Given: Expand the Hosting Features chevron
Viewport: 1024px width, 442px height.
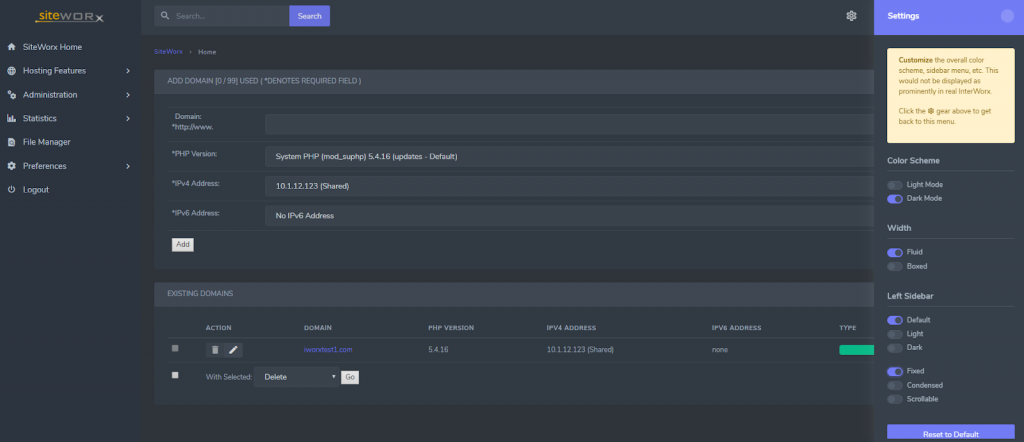Looking at the screenshot, I should (x=128, y=71).
